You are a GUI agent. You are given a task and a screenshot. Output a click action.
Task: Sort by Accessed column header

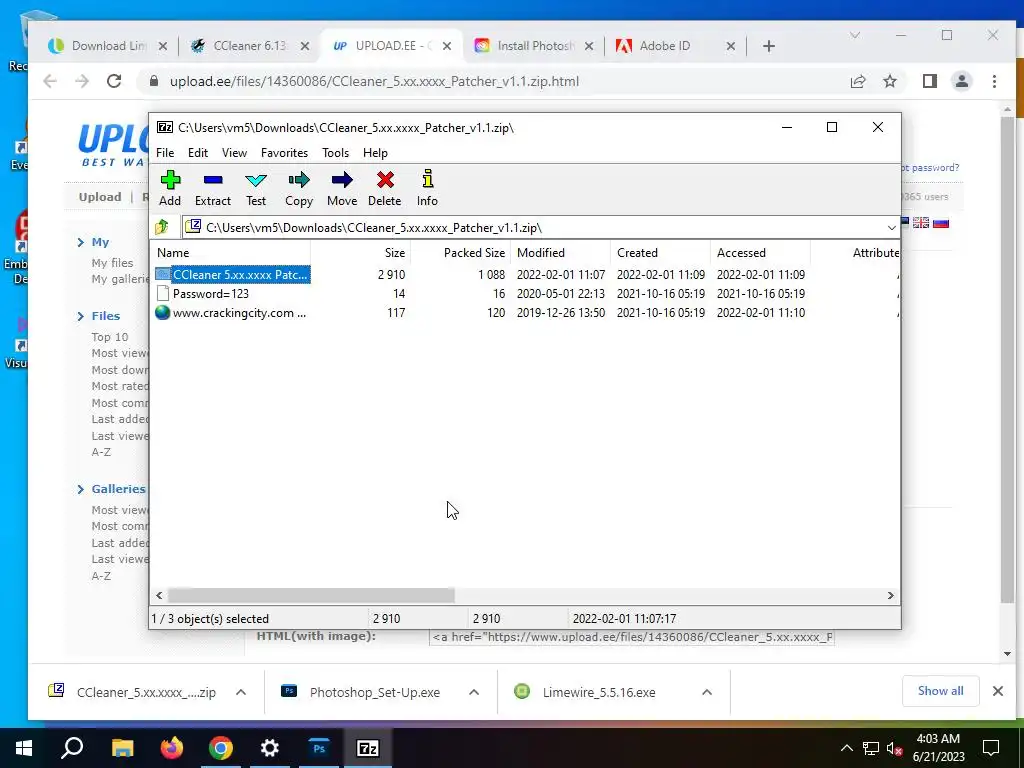coord(760,253)
